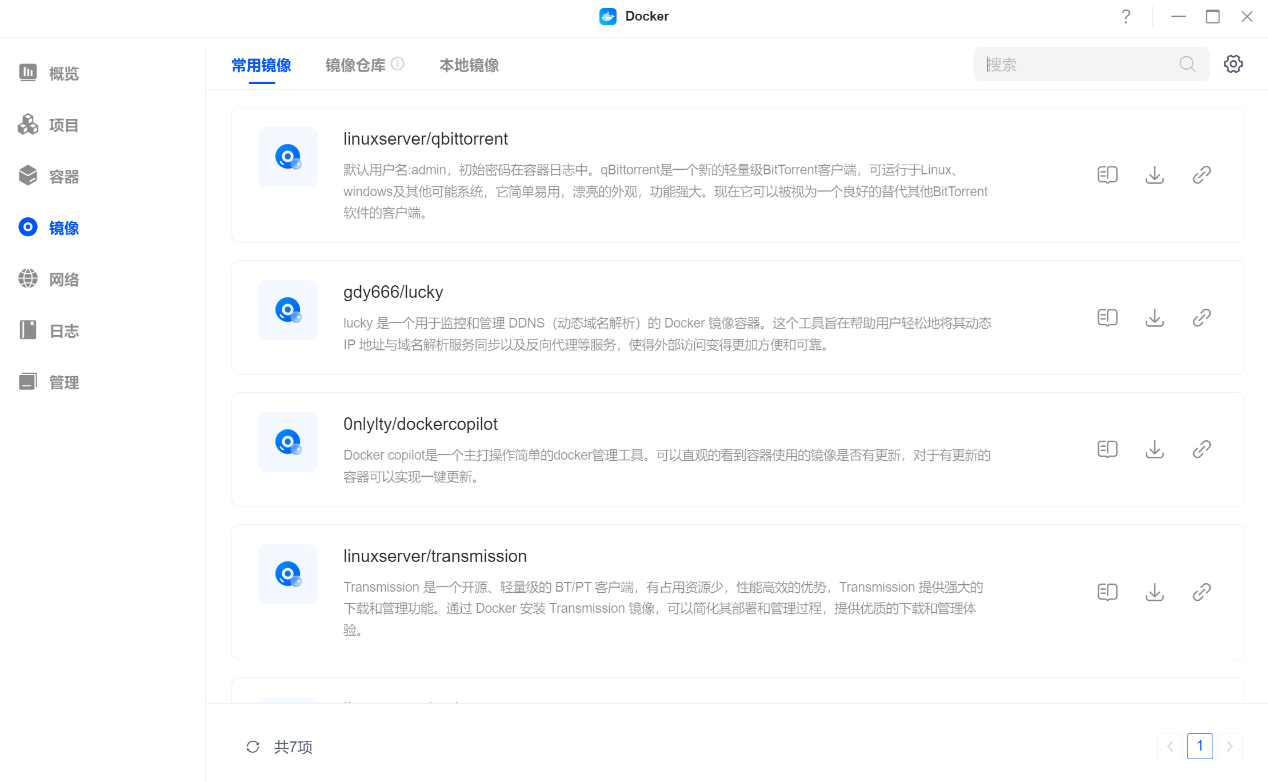The image size is (1268, 782).
Task: Download the linuxserver/transmission image
Action: click(1154, 592)
